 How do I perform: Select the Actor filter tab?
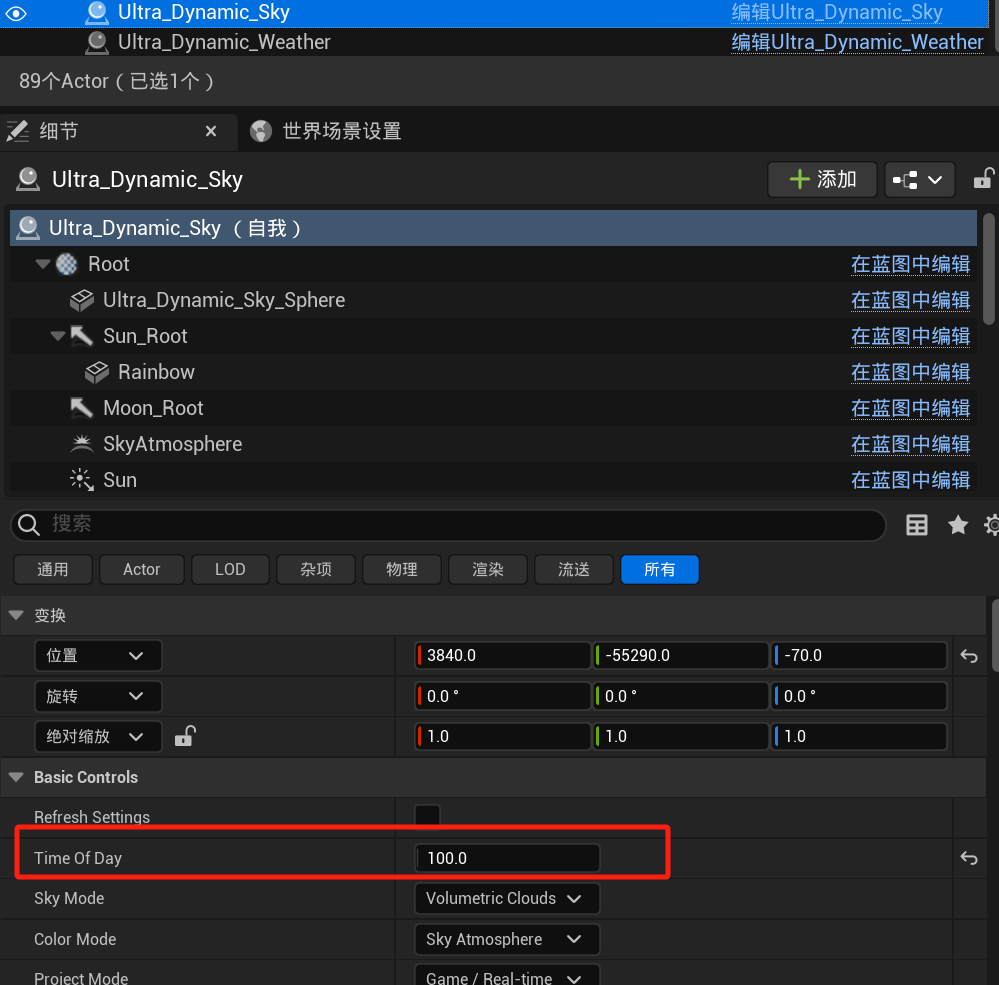point(141,570)
